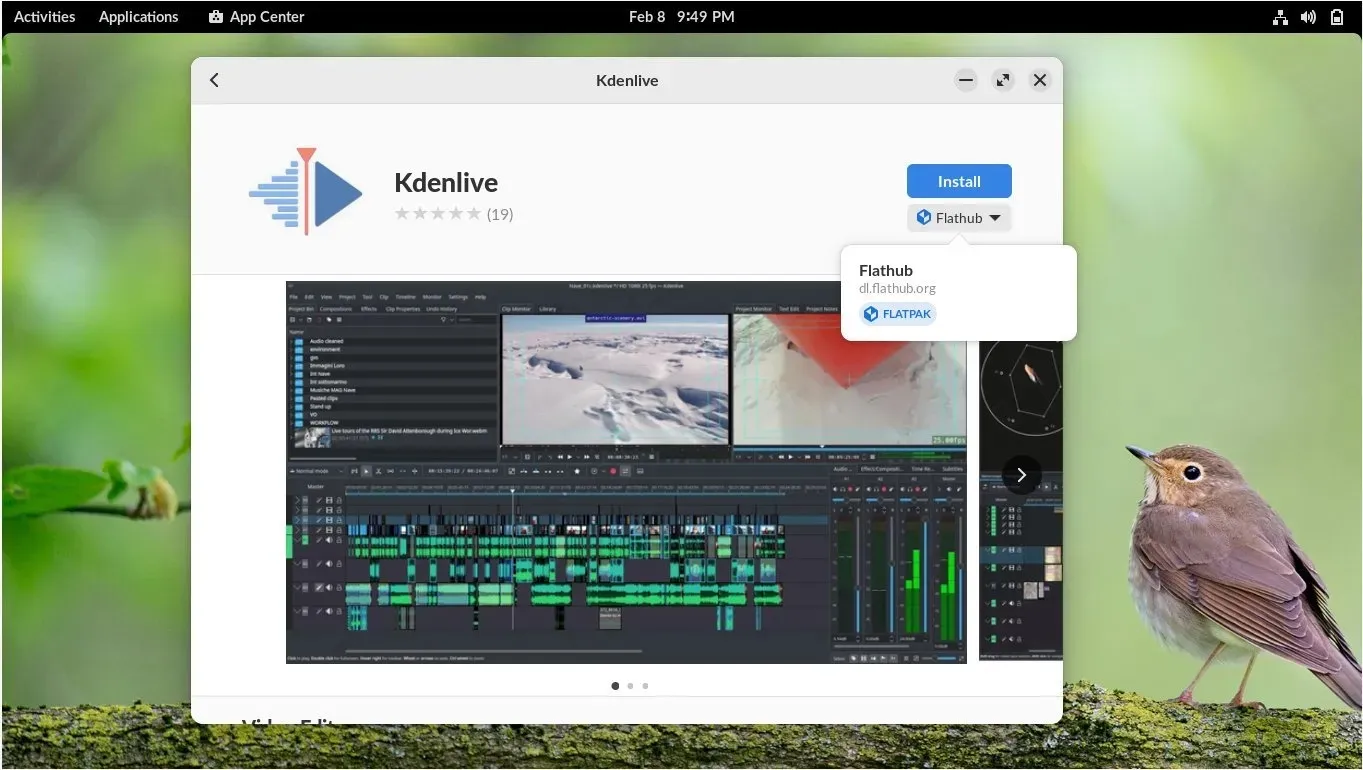Click the back arrow in the Kdenlive header
1363x770 pixels.
click(x=214, y=80)
